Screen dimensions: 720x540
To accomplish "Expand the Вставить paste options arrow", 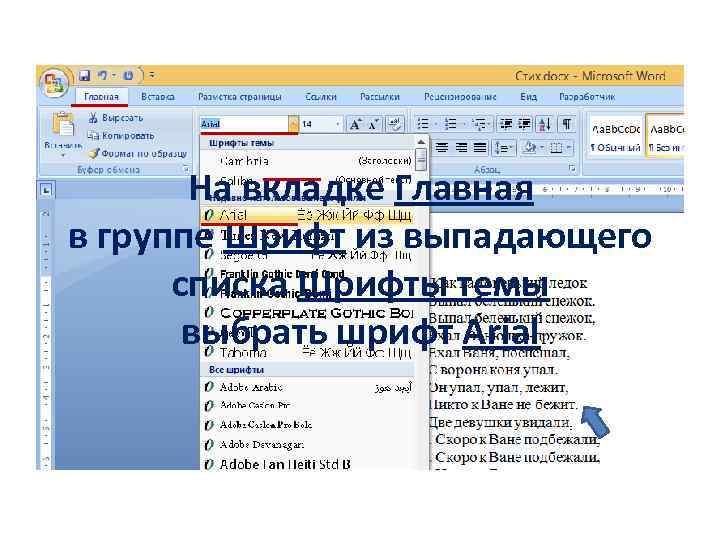I will 62,155.
